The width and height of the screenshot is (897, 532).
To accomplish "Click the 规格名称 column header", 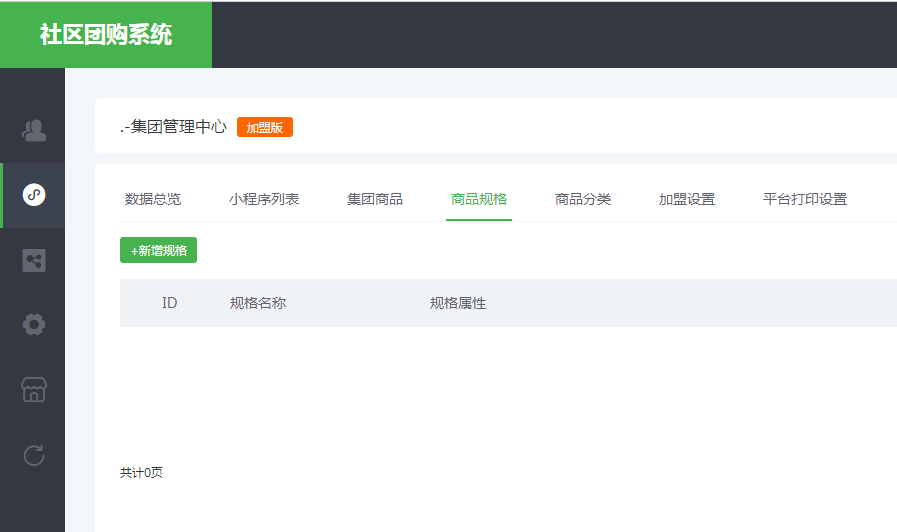I will coord(258,303).
